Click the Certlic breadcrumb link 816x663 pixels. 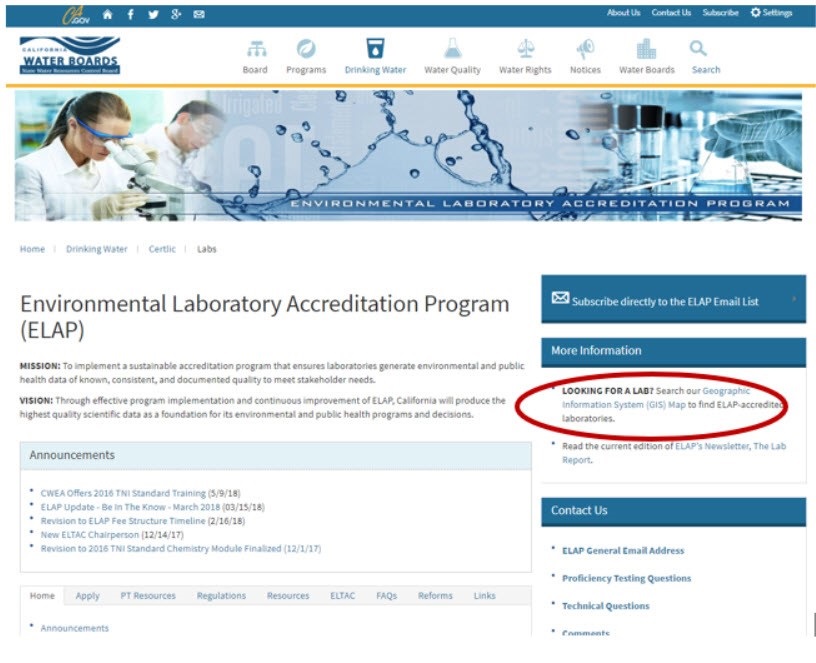point(162,249)
